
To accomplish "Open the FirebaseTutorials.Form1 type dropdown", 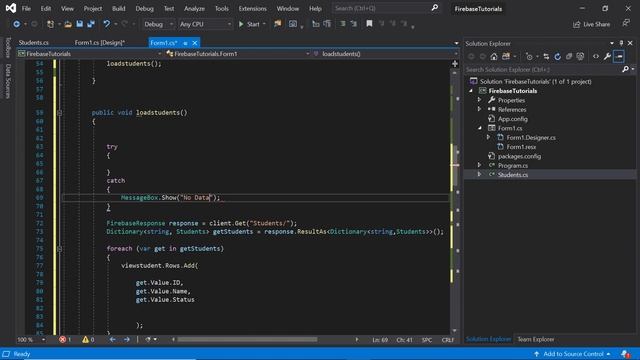I will [238, 54].
